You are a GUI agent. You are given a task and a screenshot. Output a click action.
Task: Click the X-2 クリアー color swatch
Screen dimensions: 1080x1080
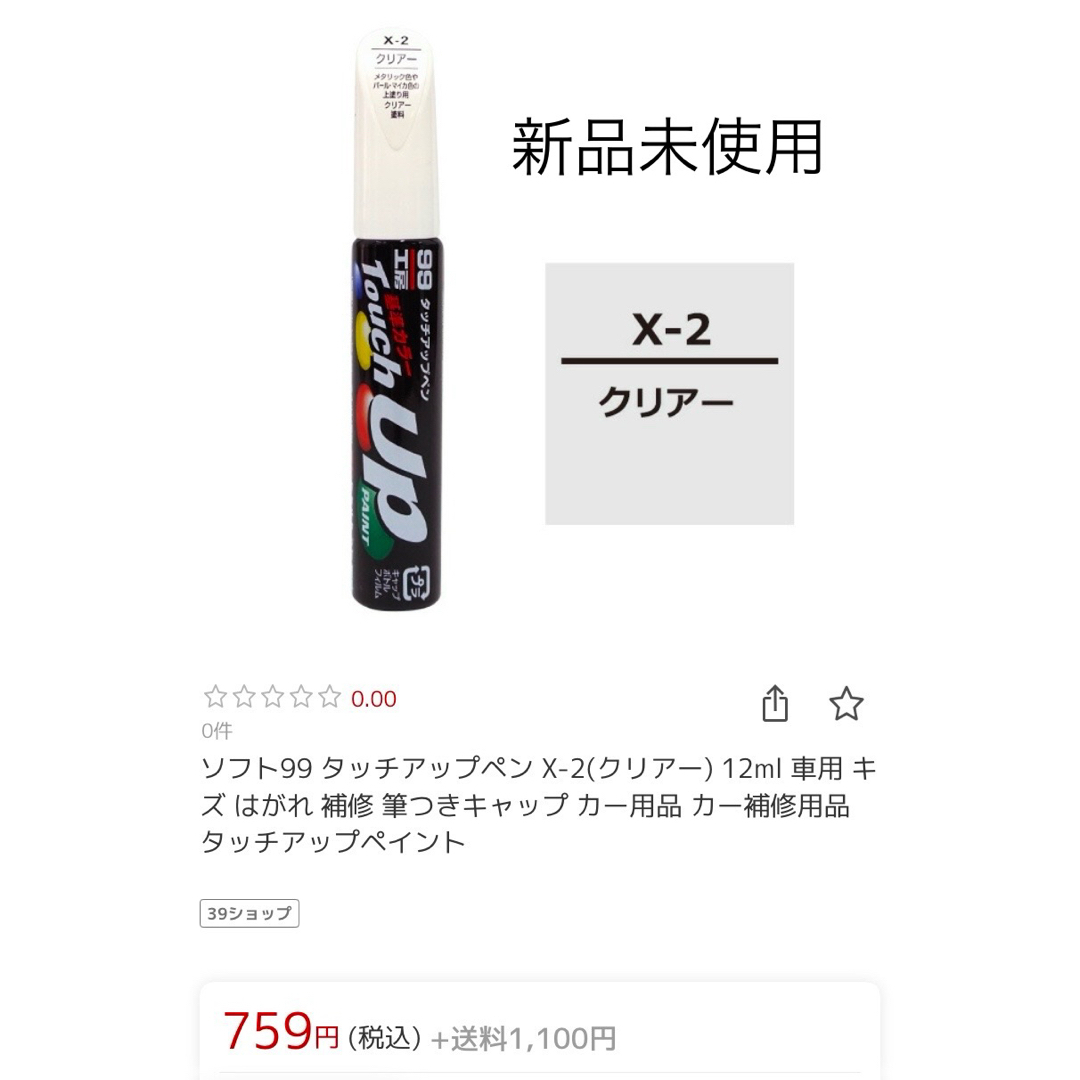pyautogui.click(x=669, y=393)
